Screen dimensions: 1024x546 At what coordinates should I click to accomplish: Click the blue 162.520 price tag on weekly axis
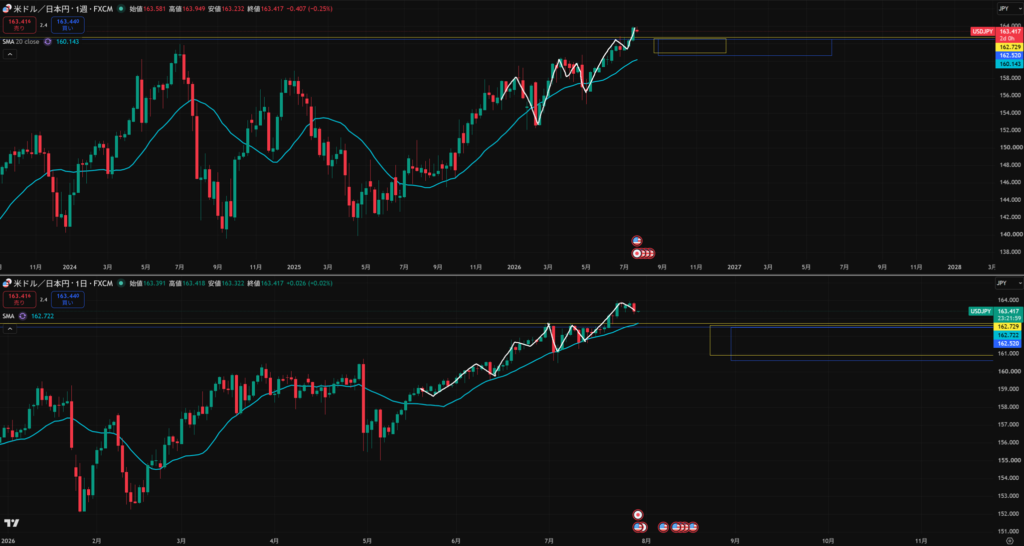point(1008,56)
